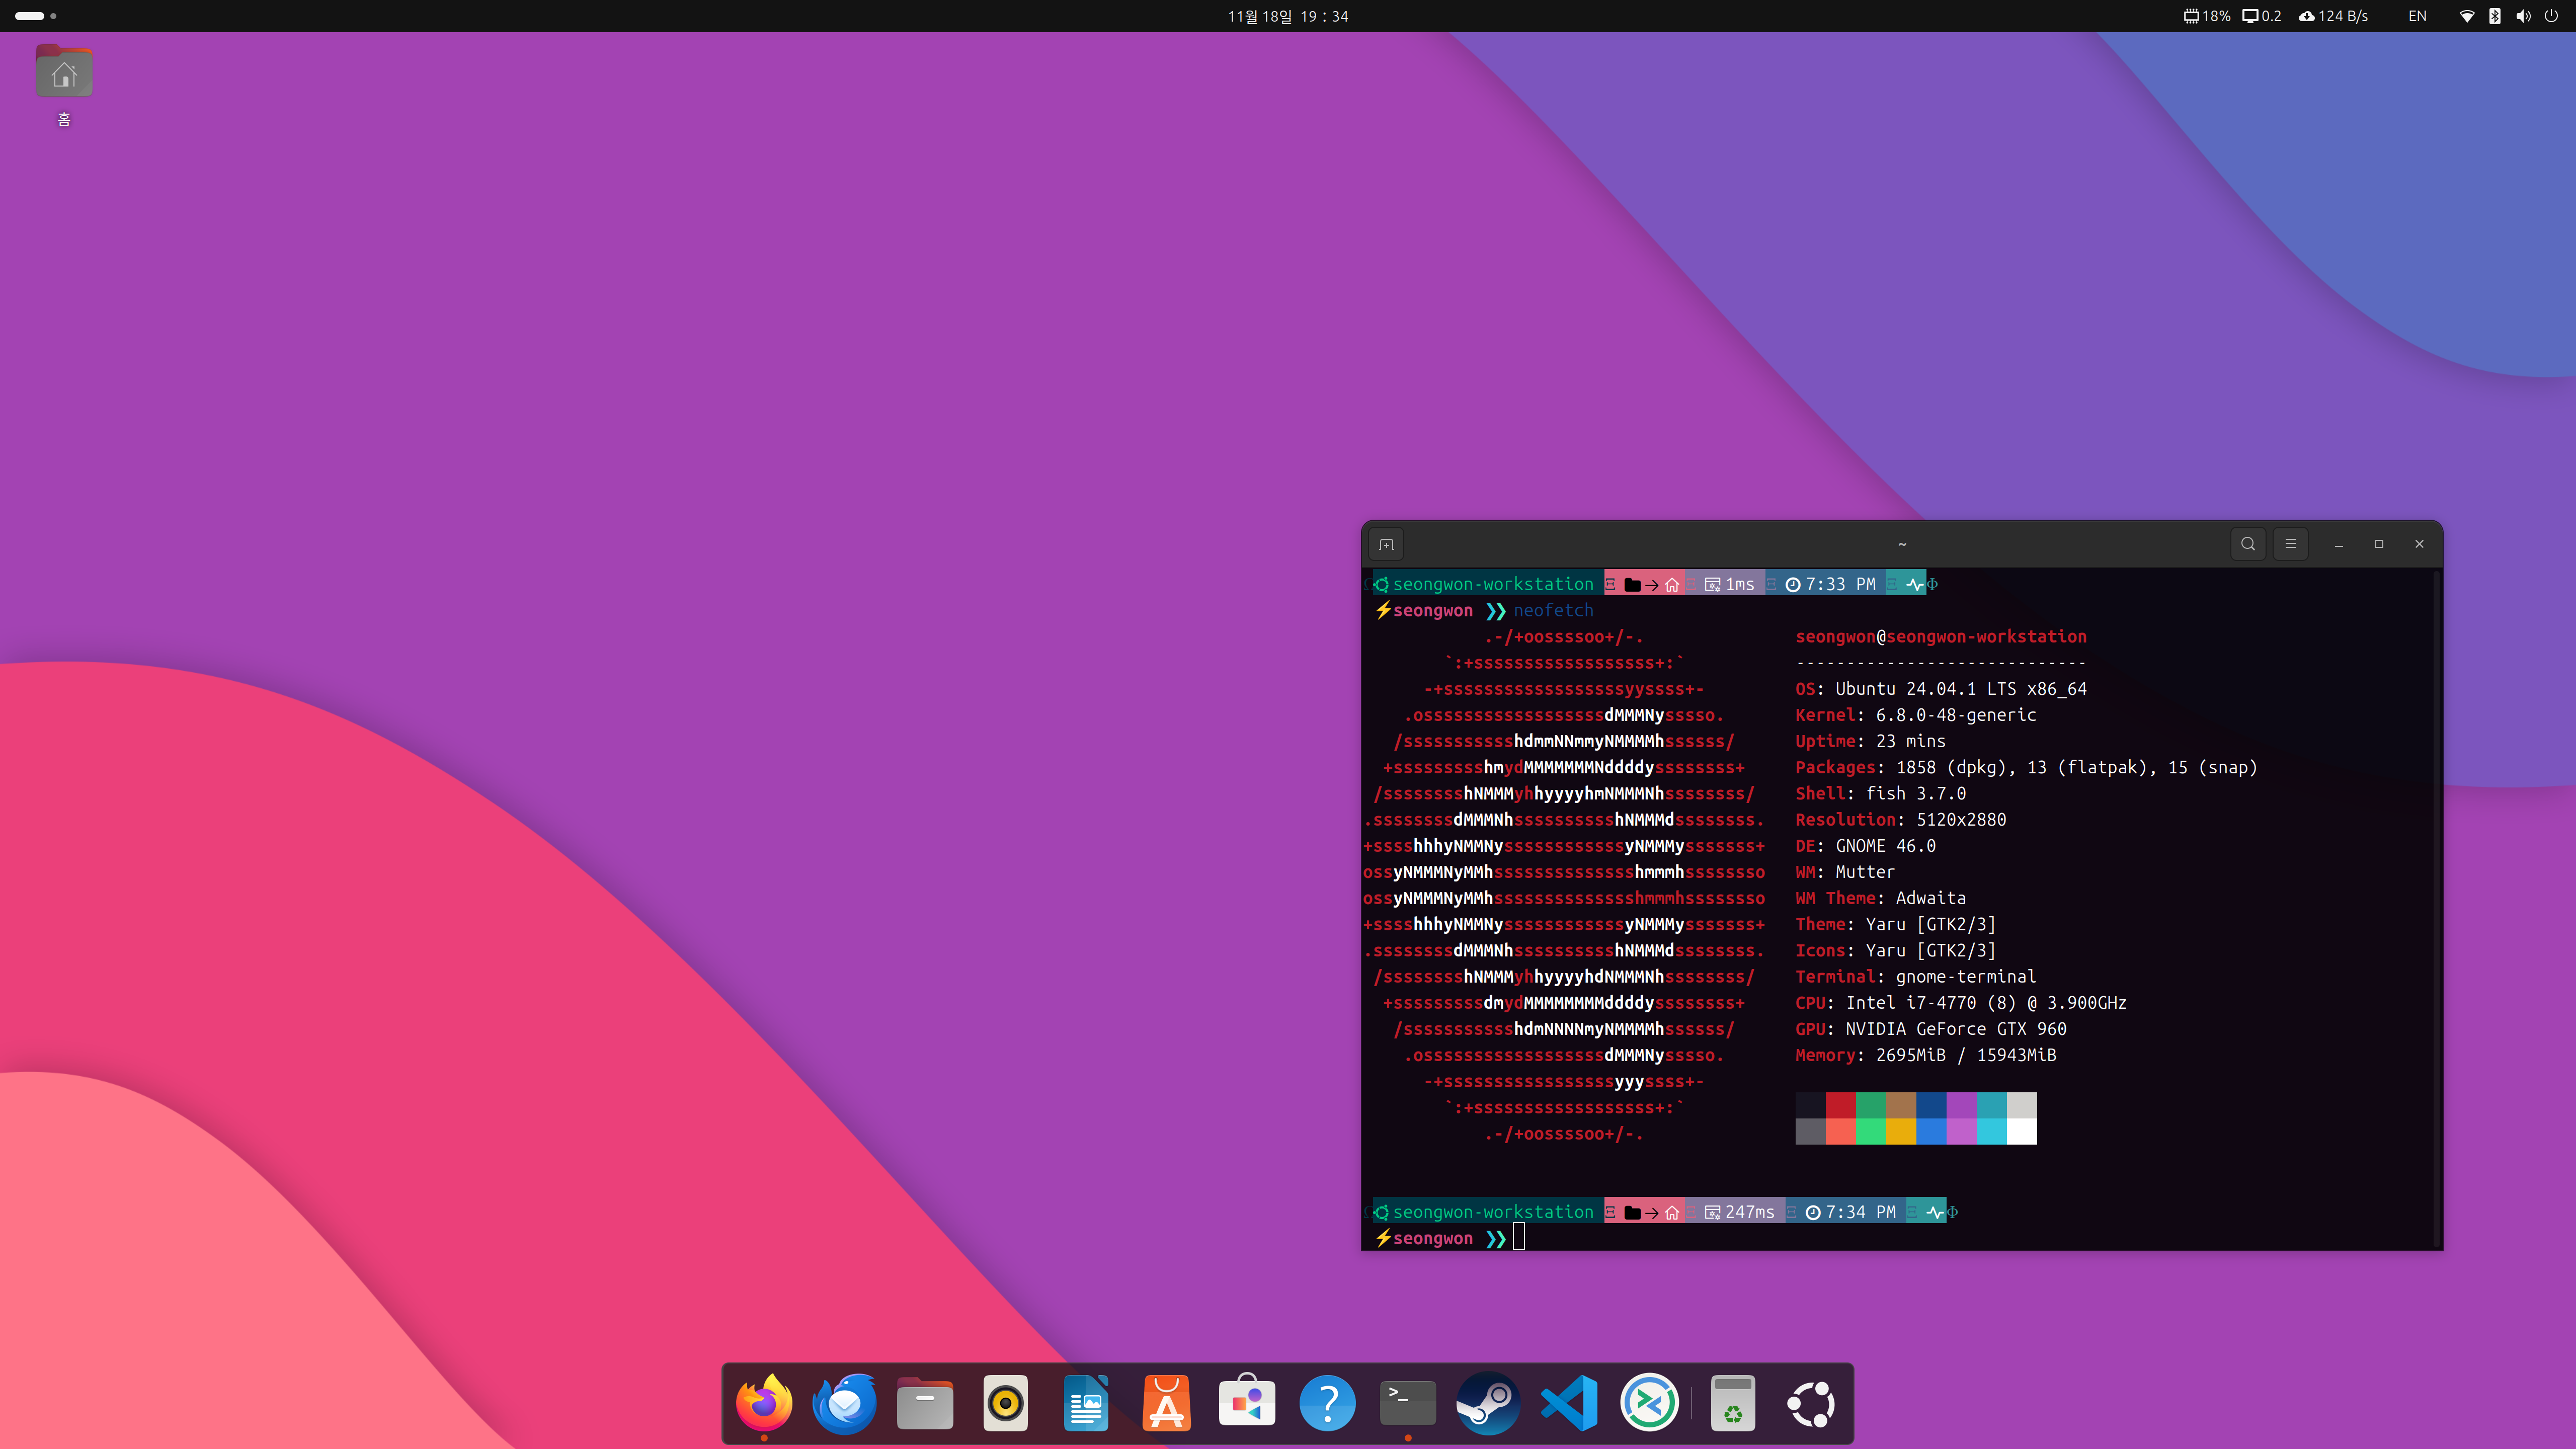Launch Visual Studio Code
Image resolution: width=2576 pixels, height=1449 pixels.
pyautogui.click(x=1568, y=1403)
